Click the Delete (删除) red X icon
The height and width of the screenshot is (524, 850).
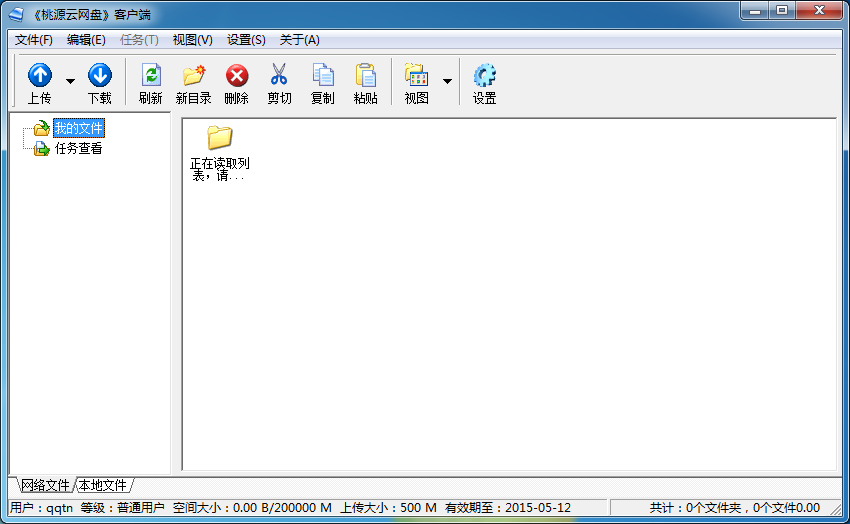[237, 77]
